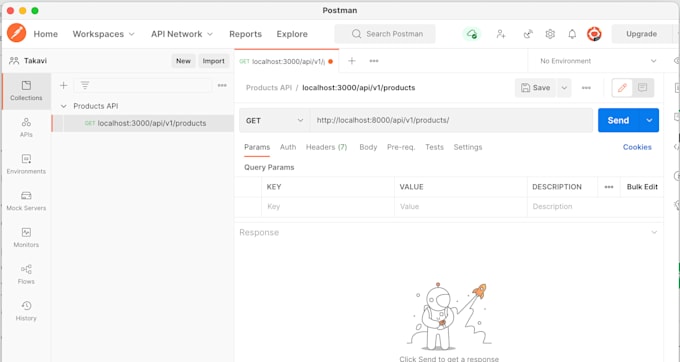Open a new request tab with plus
680x362 pixels.
tap(352, 61)
